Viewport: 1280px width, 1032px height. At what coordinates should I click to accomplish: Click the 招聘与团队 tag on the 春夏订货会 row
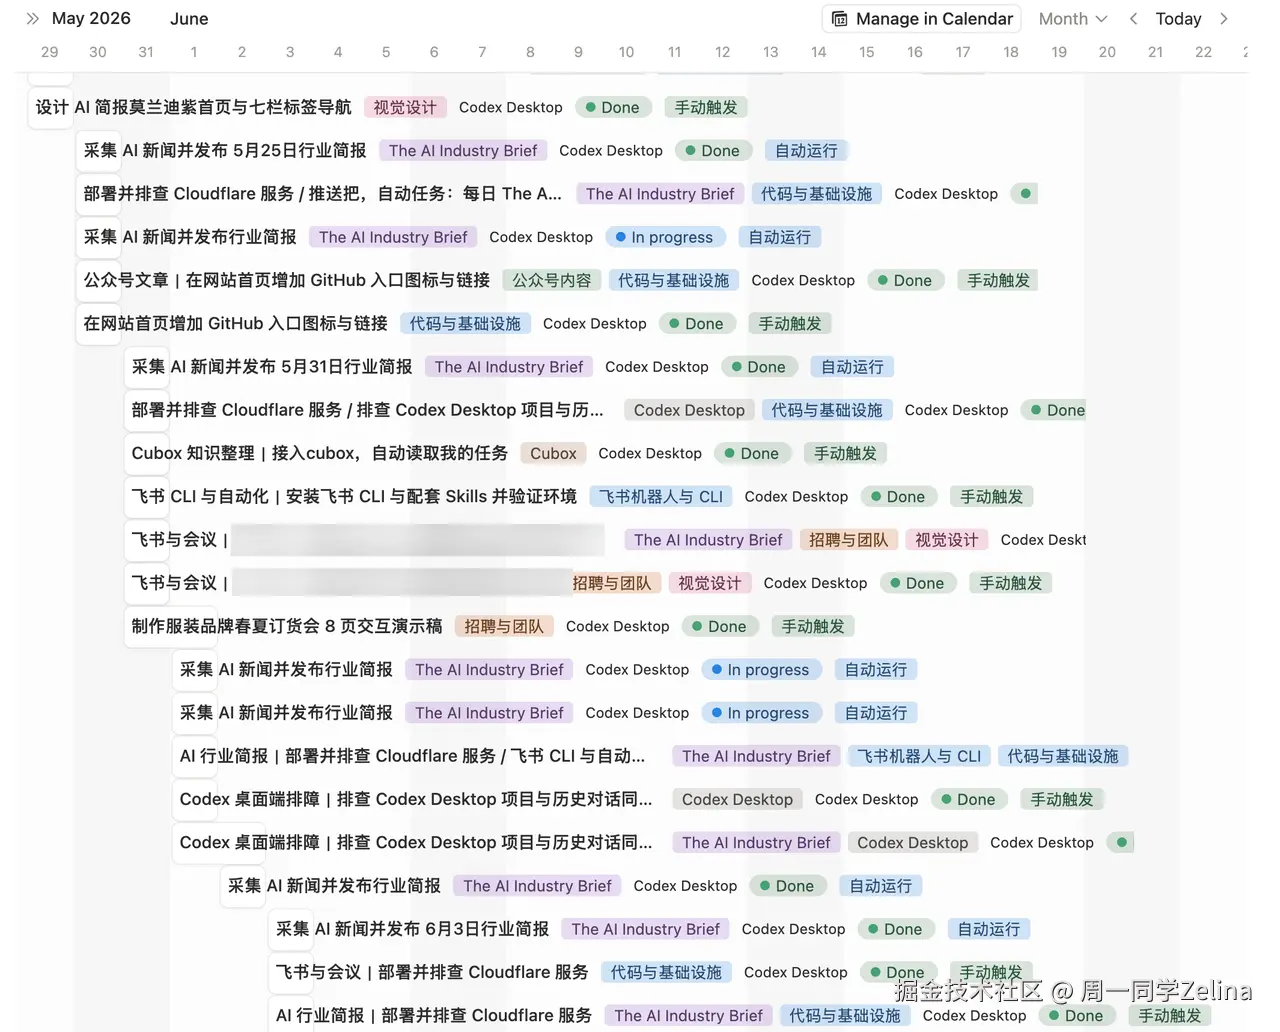[503, 626]
